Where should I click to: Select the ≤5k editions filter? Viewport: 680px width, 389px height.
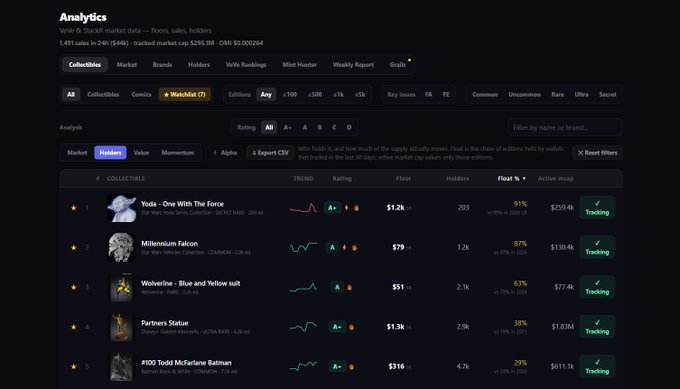point(360,95)
